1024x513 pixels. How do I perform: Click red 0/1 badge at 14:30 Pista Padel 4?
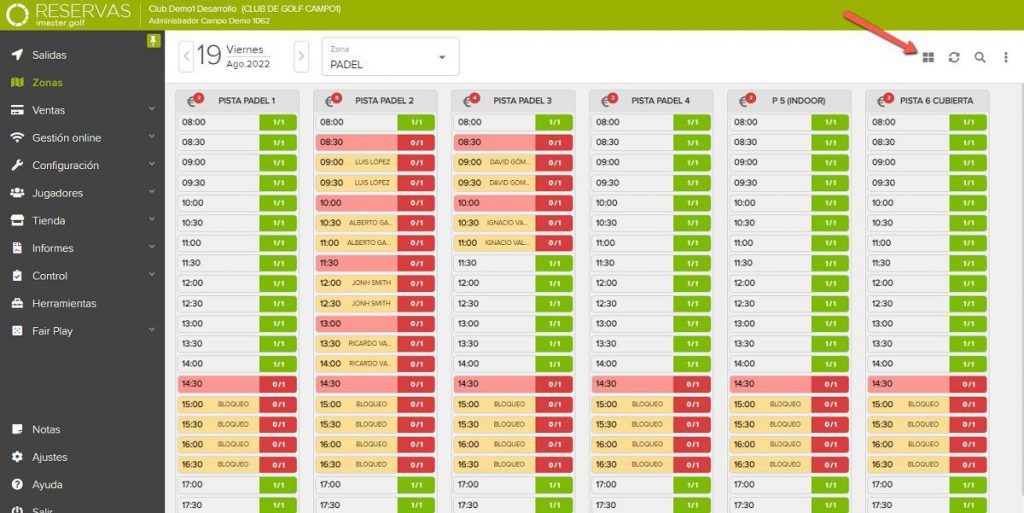pyautogui.click(x=692, y=384)
